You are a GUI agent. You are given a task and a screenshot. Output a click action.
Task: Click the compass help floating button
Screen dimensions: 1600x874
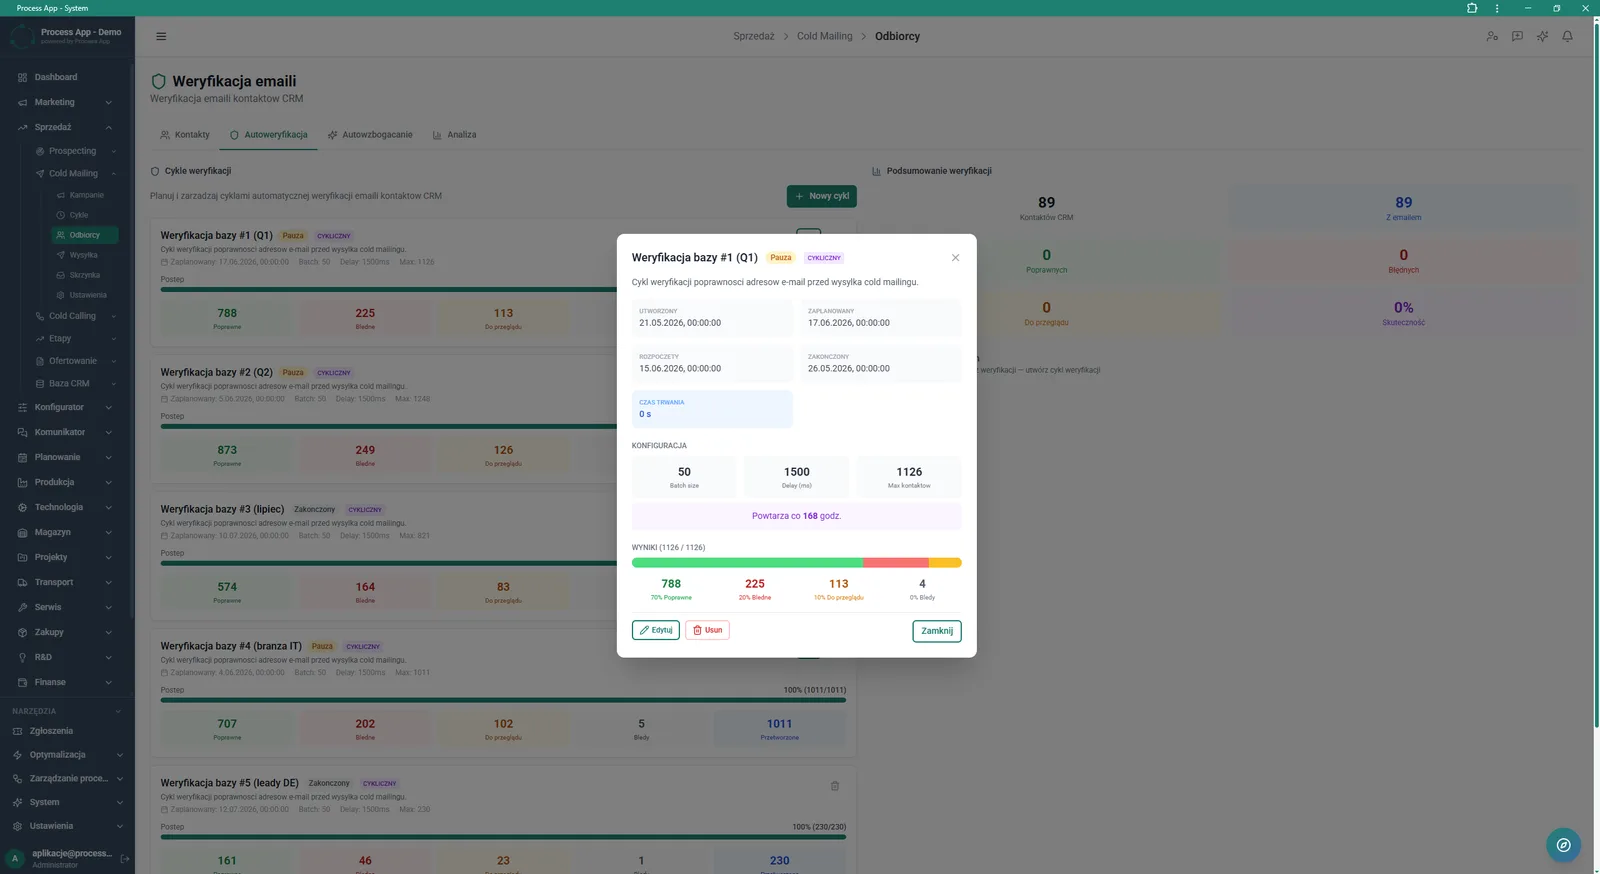click(x=1563, y=845)
